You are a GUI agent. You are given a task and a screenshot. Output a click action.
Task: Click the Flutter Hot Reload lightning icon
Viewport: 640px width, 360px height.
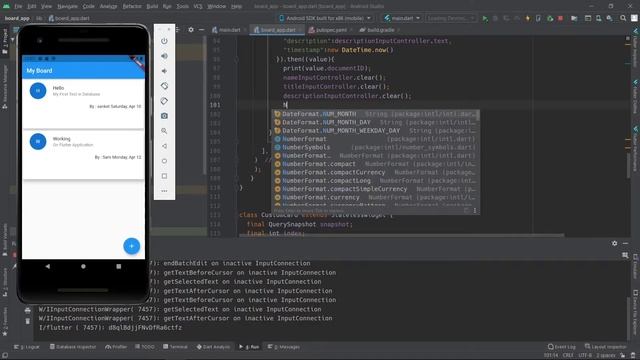[527, 18]
